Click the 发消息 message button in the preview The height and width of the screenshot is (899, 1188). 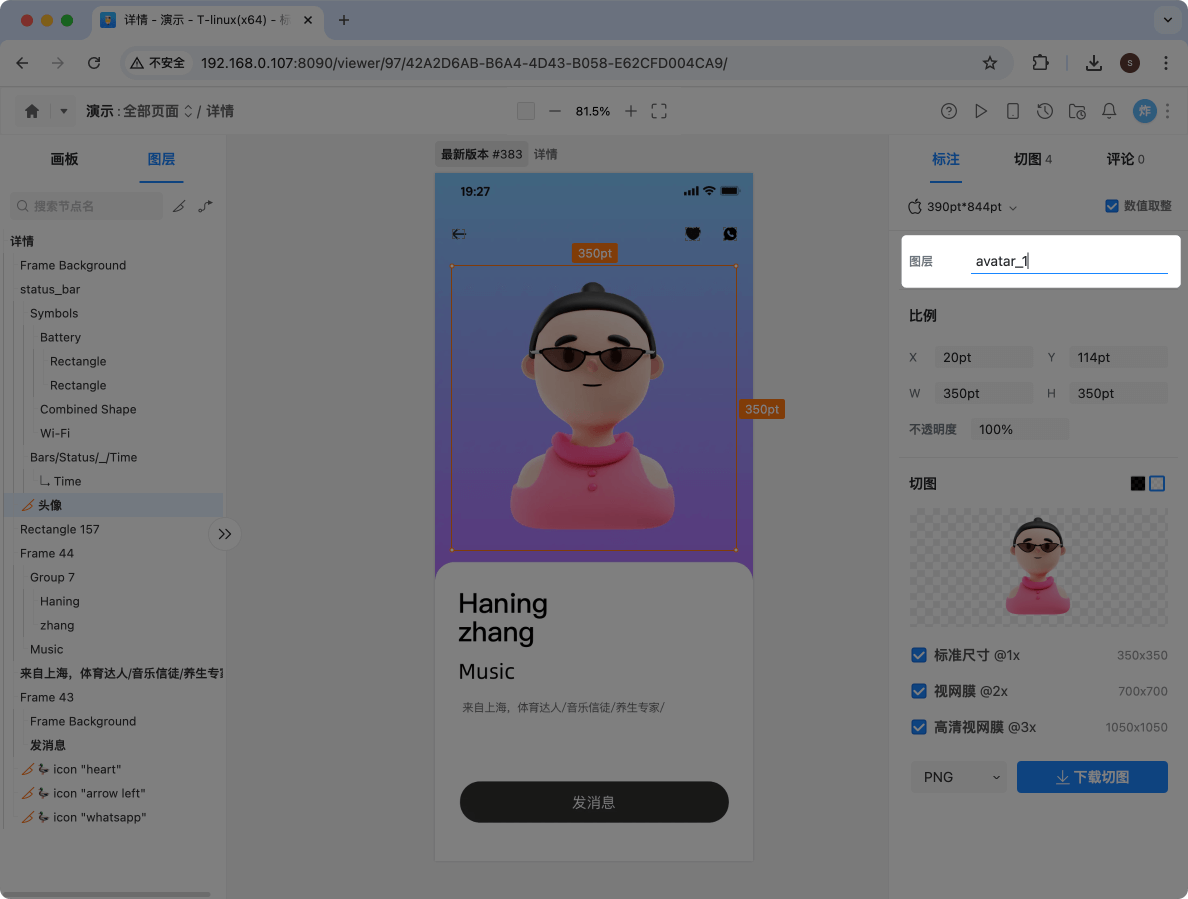594,802
